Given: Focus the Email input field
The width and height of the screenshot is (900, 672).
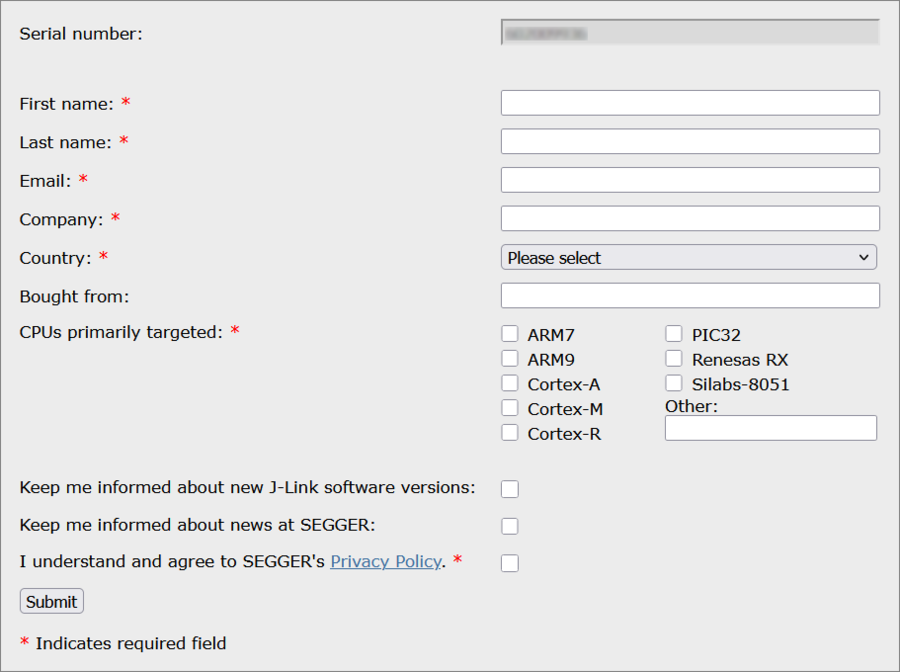Looking at the screenshot, I should 689,180.
